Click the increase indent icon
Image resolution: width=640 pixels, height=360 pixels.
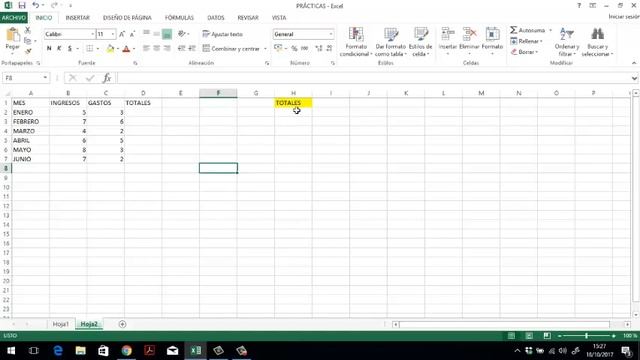[192, 49]
